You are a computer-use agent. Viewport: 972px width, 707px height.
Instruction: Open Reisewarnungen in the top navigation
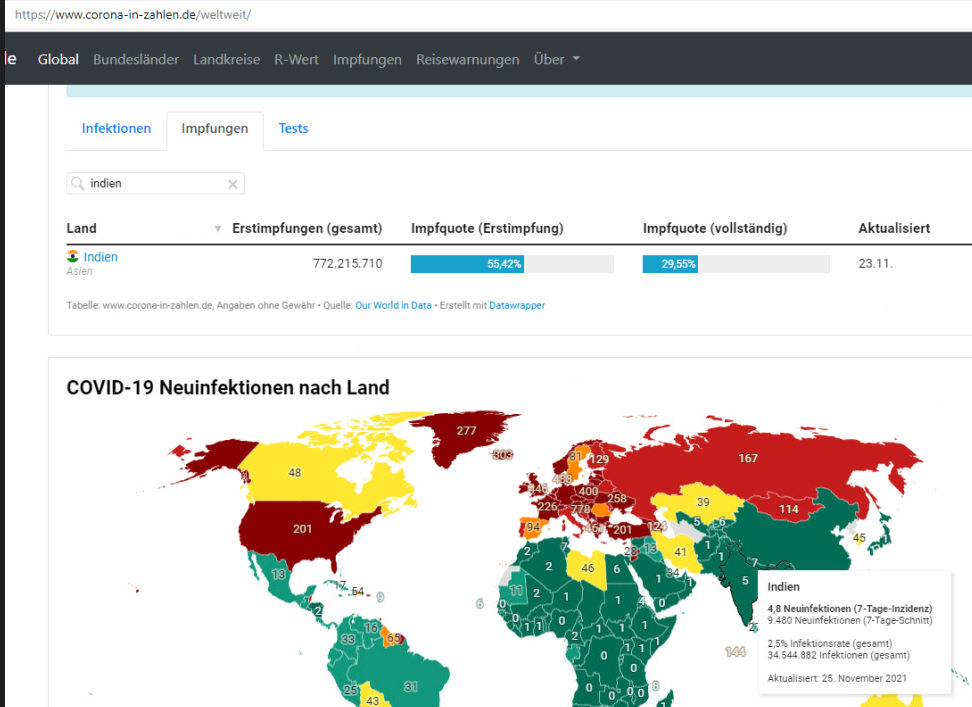click(467, 59)
